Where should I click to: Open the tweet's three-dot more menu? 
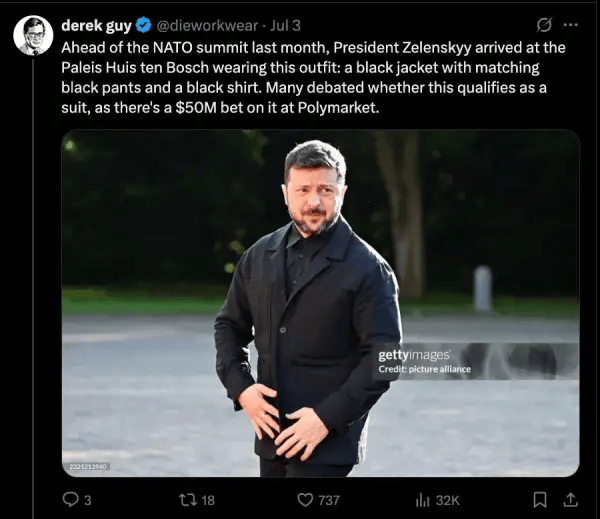571,25
